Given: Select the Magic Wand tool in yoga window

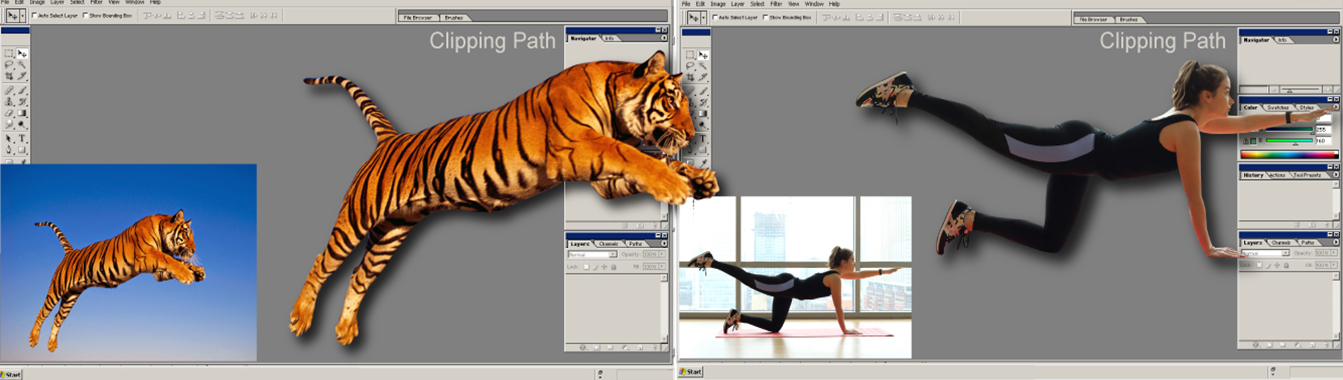Looking at the screenshot, I should point(703,65).
